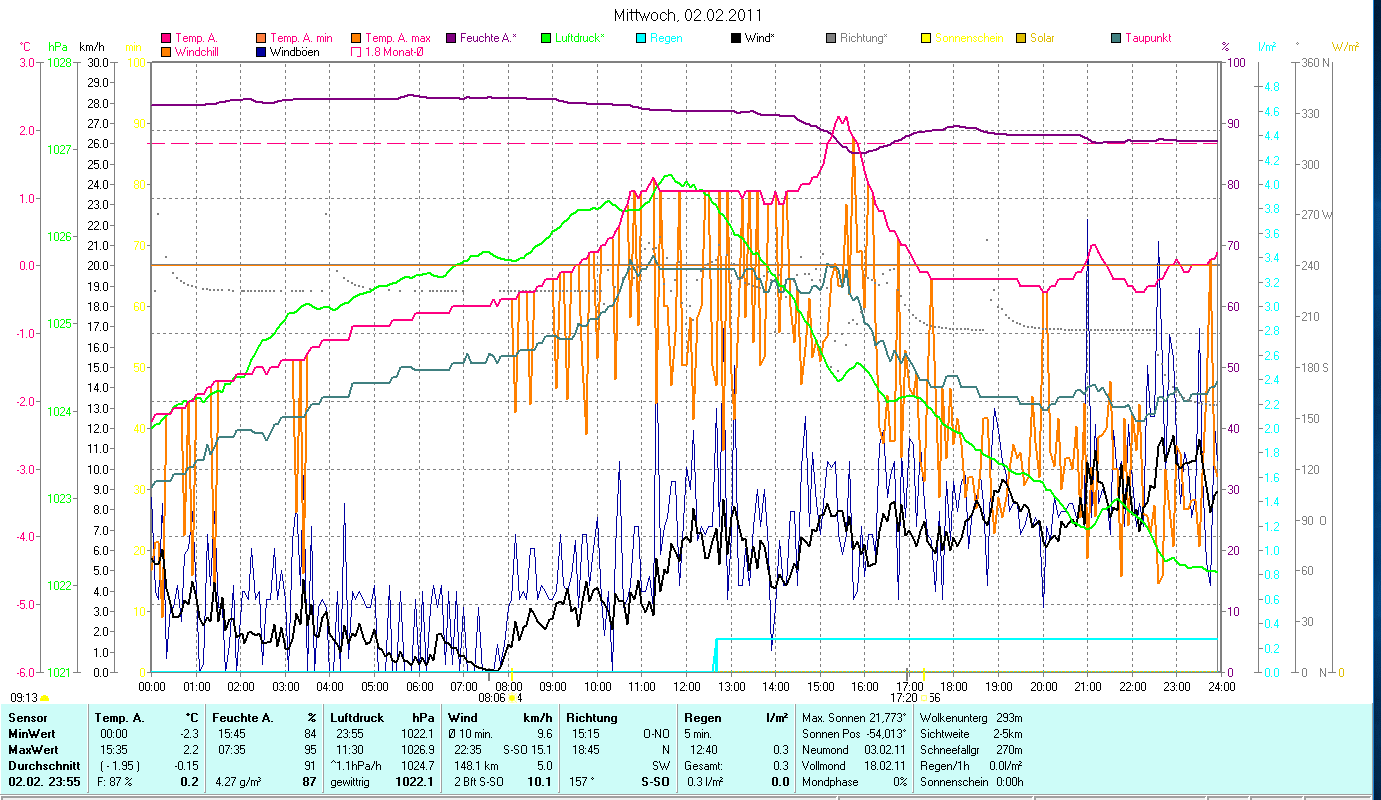Click the orange Windchill legend square
Viewport: 1381px width, 800px height.
[166, 52]
